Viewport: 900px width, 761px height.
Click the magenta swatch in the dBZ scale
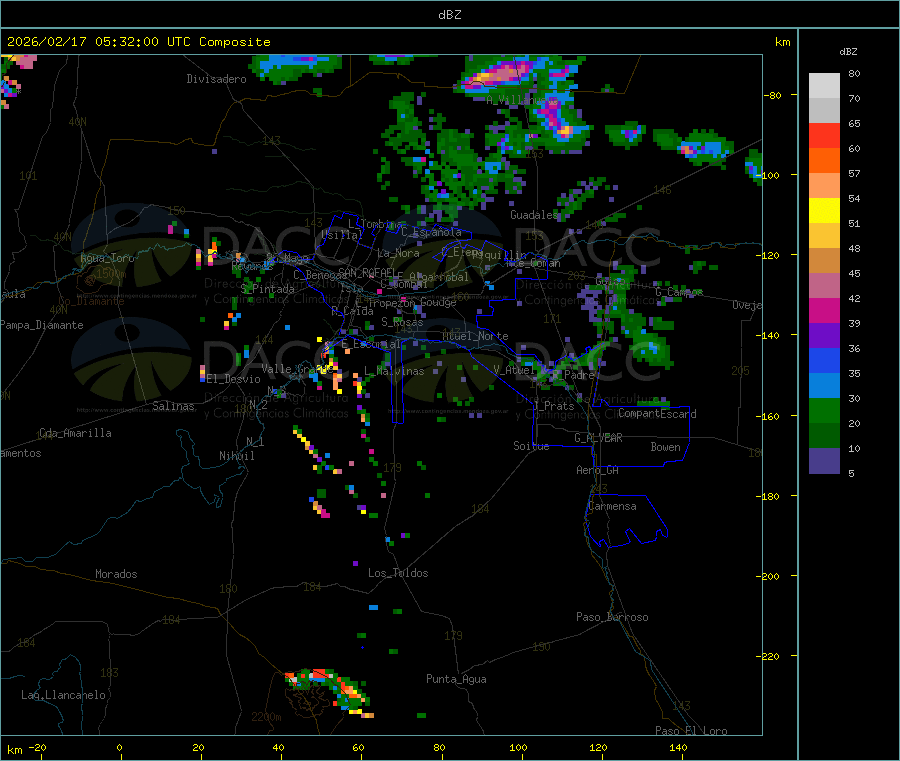(x=824, y=310)
